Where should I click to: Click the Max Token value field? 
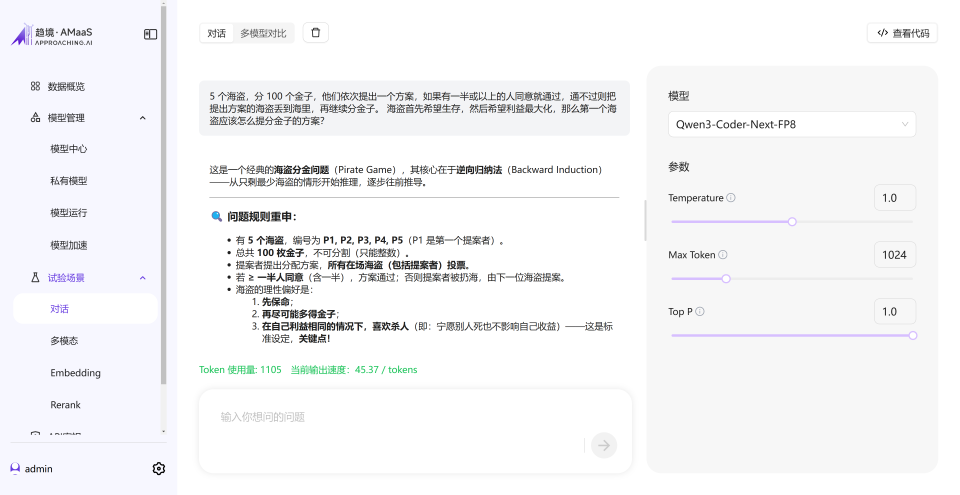894,255
